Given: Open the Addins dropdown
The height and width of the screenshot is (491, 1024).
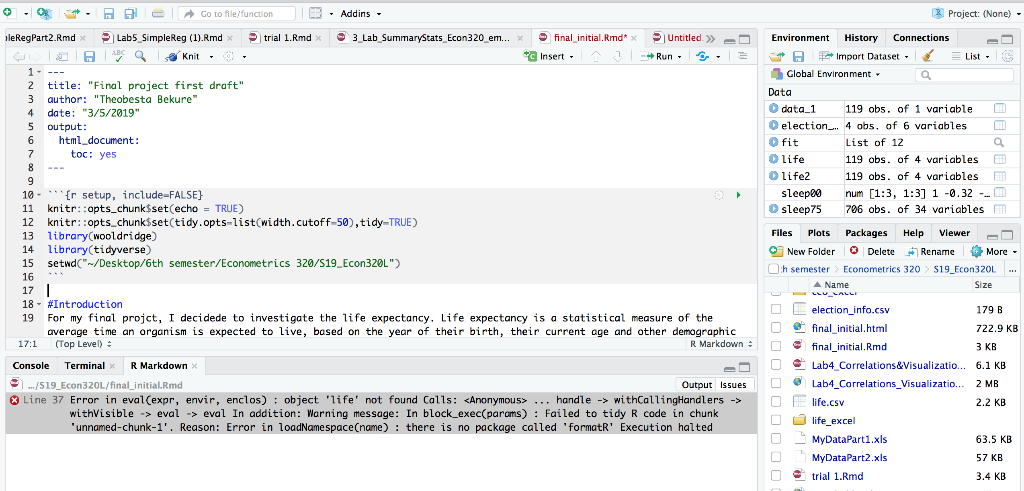Looking at the screenshot, I should tap(361, 13).
